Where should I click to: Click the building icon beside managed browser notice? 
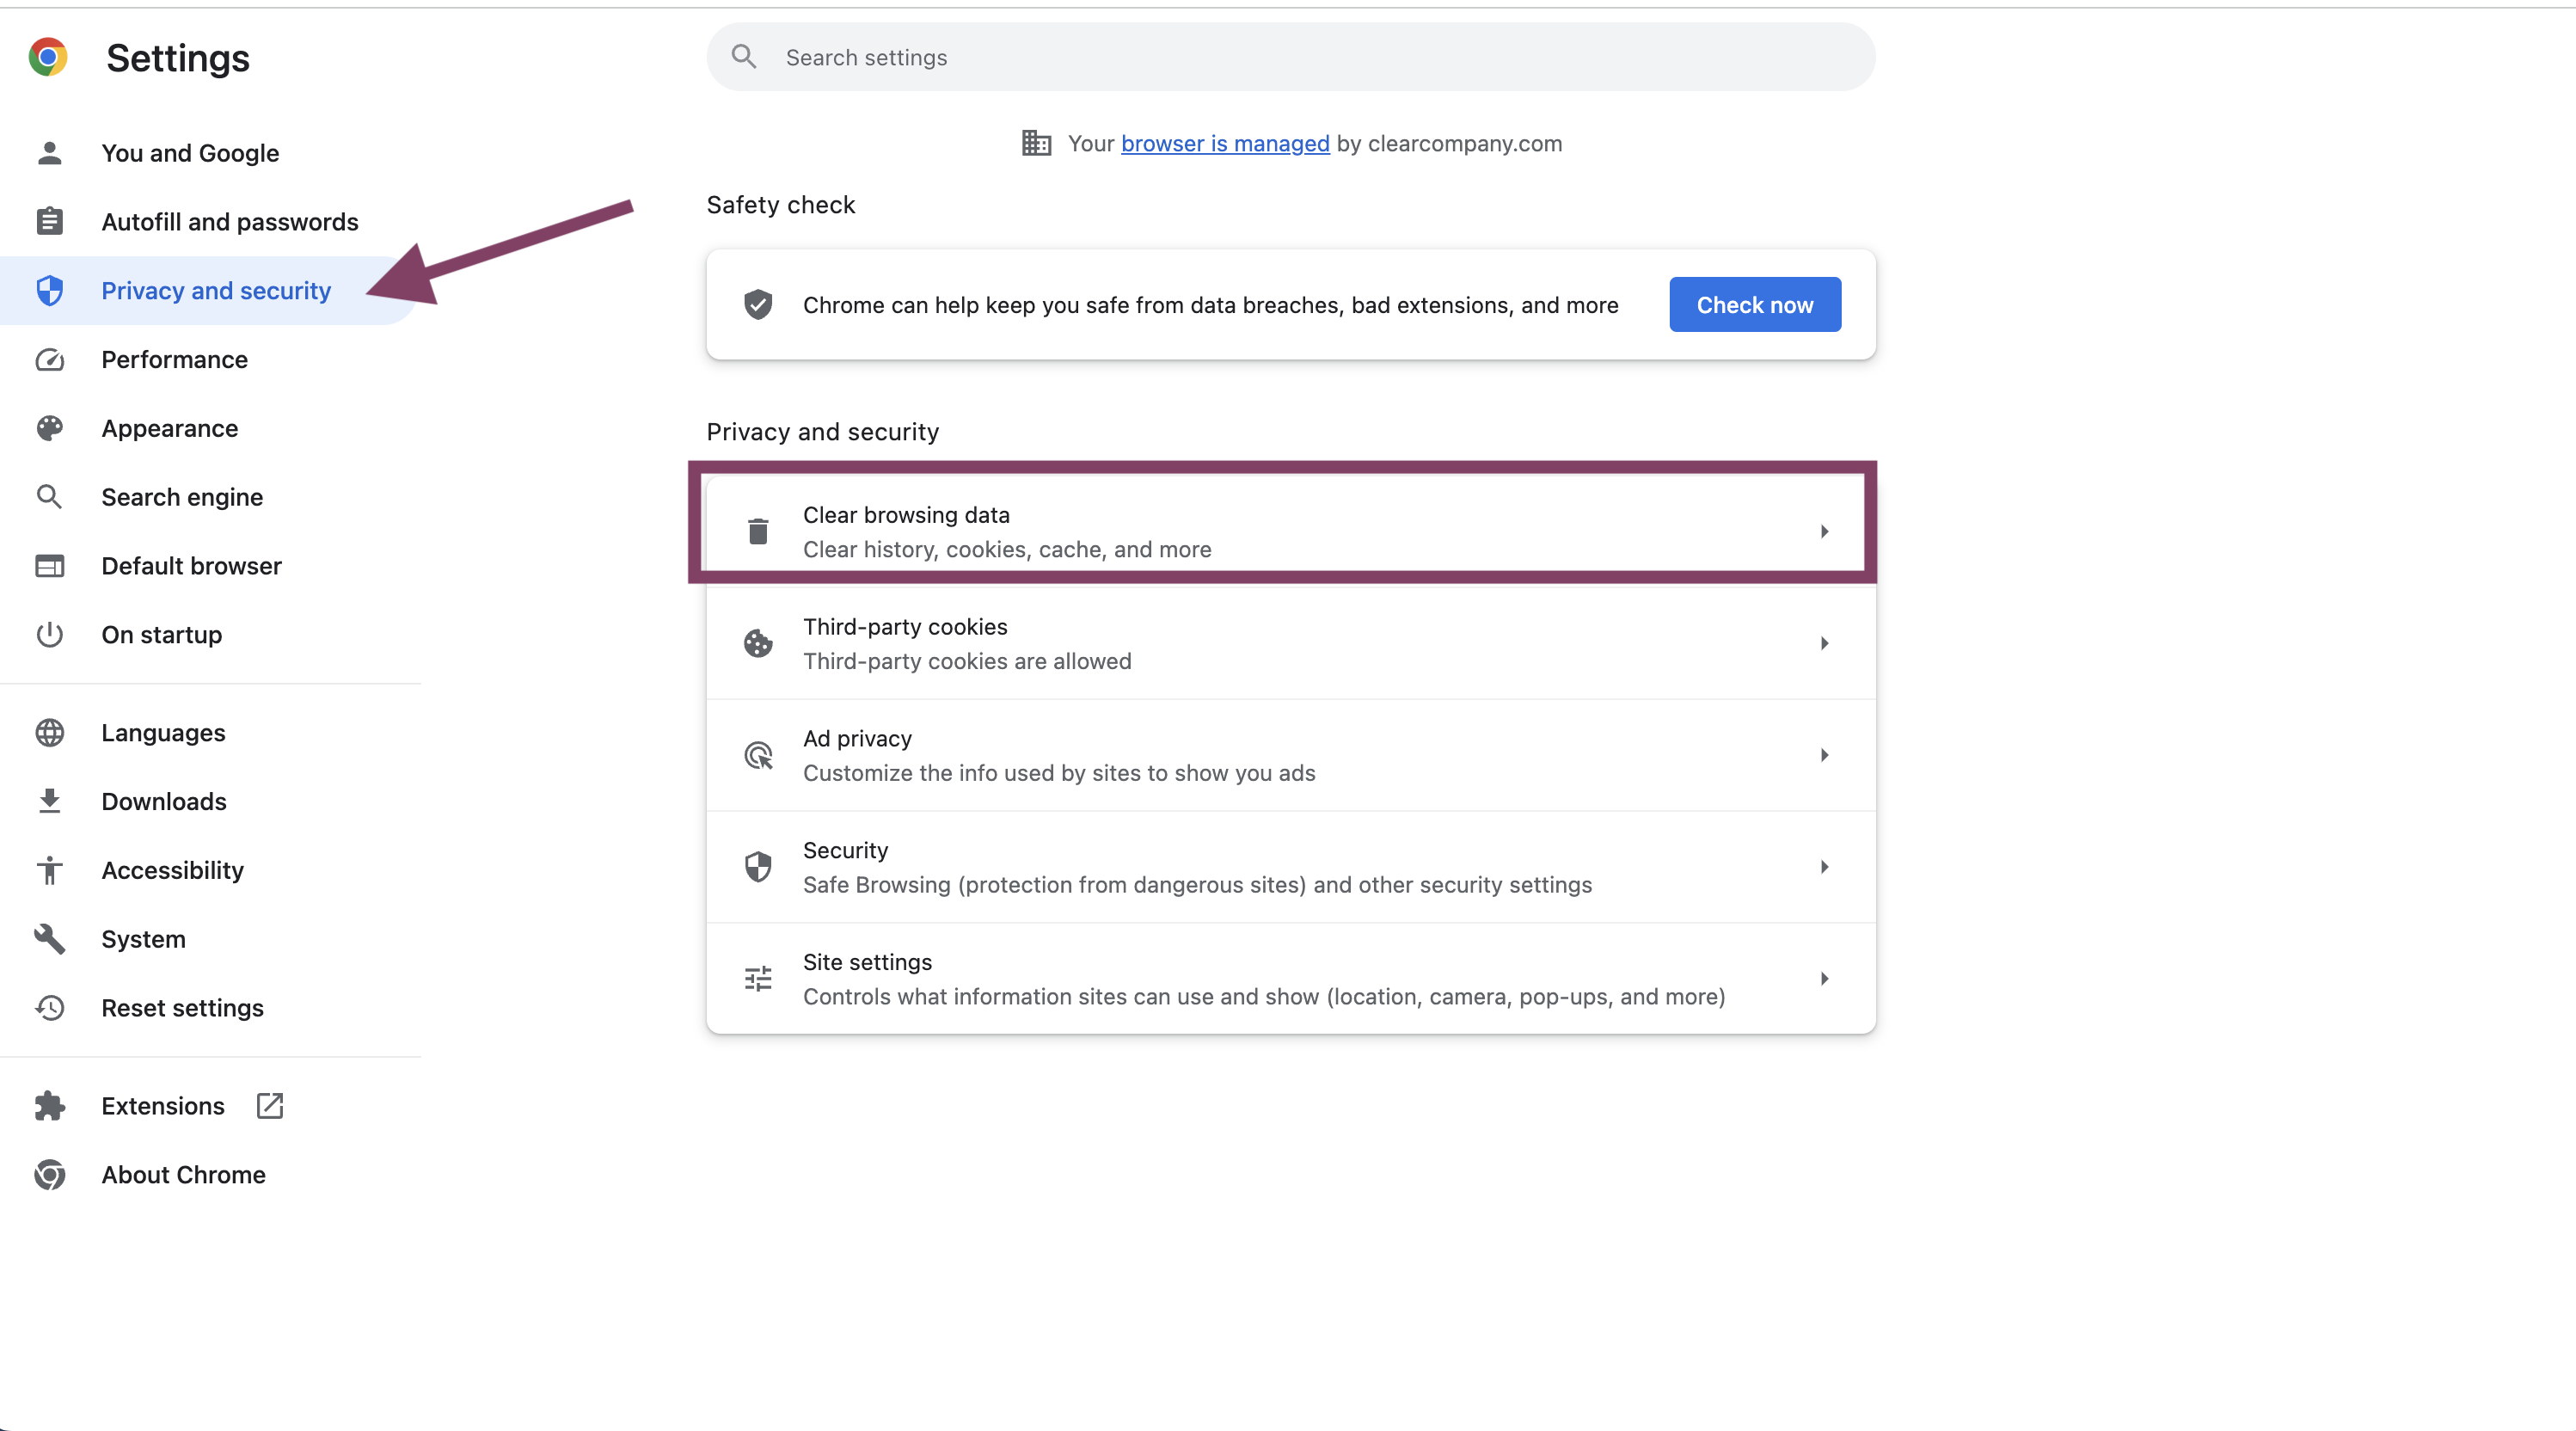point(1036,143)
